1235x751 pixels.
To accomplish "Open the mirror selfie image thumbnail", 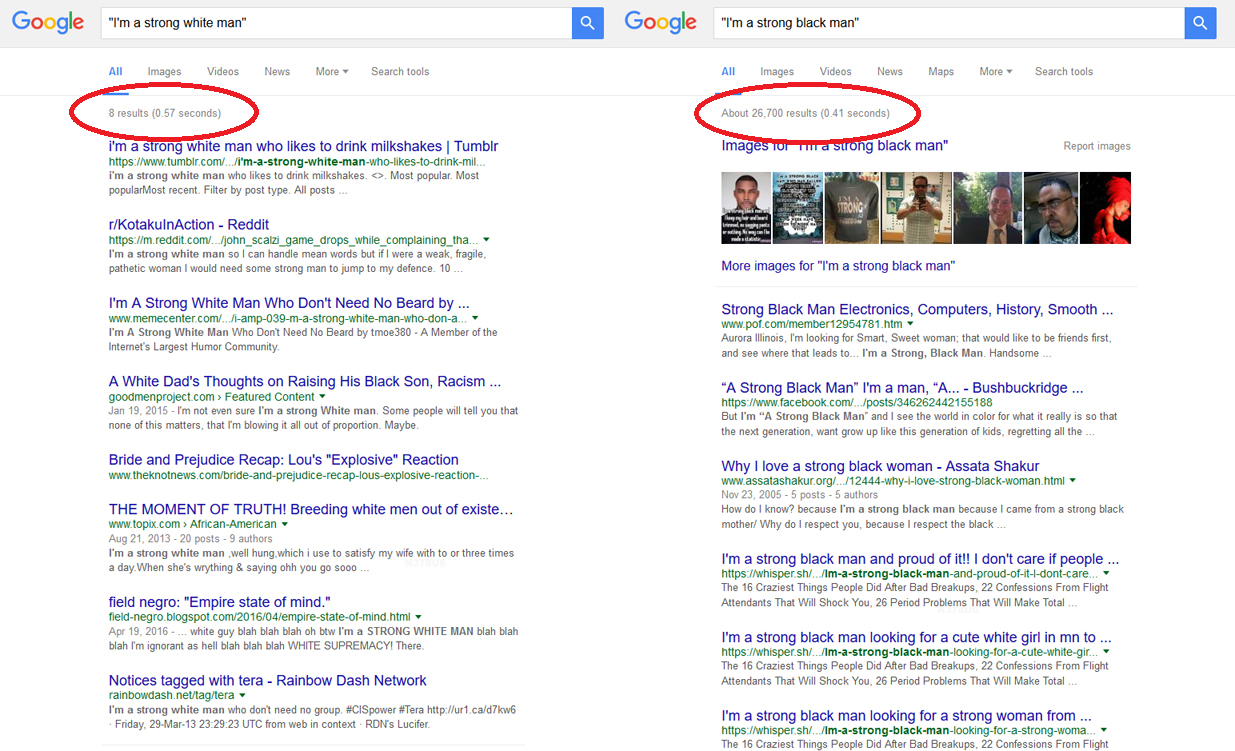I will 916,208.
